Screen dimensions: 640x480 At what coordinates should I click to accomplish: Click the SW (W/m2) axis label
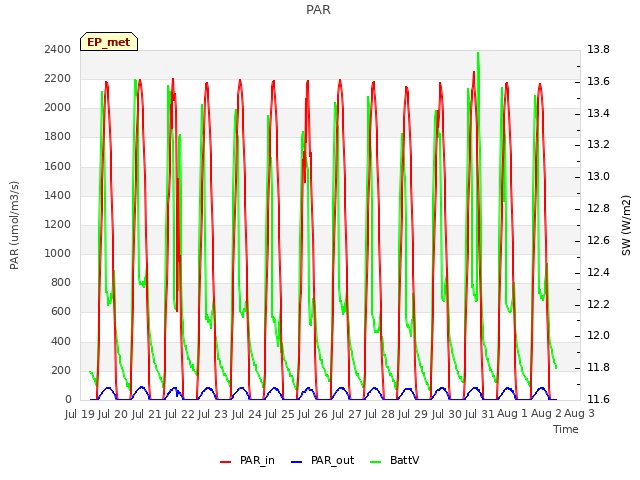(x=626, y=225)
